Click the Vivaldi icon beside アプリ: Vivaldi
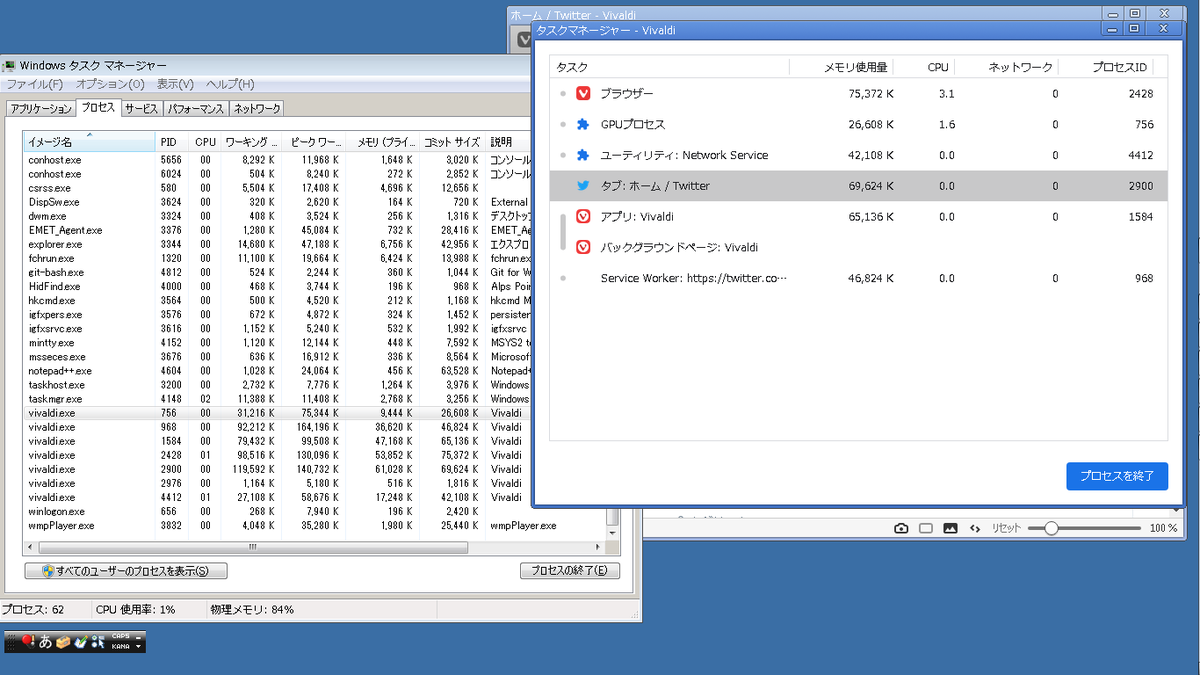The image size is (1200, 675). pos(583,217)
